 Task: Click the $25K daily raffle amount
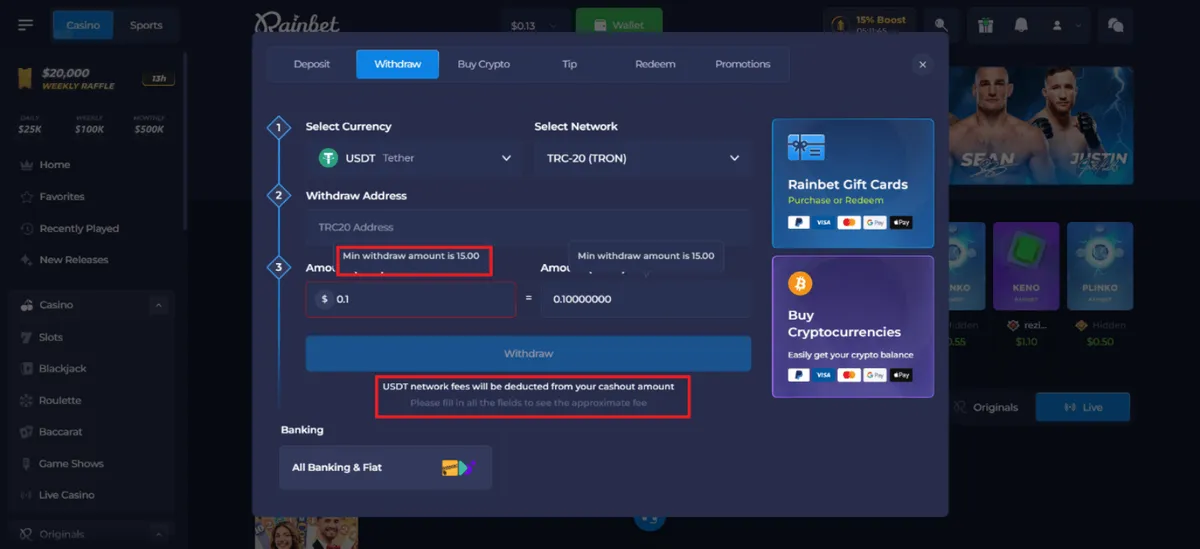tap(30, 129)
